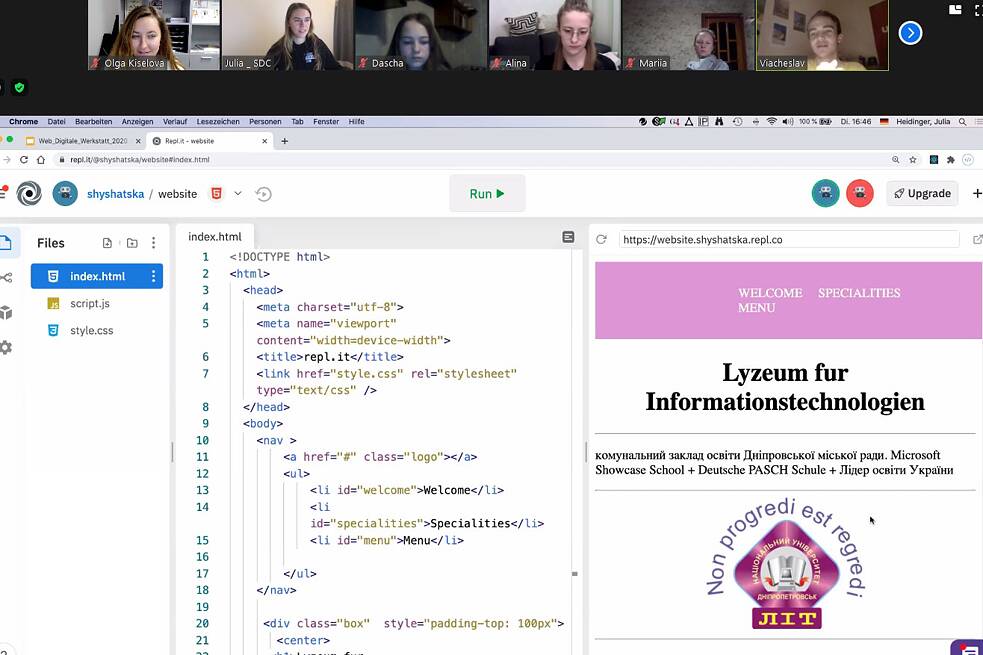This screenshot has height=655, width=983.
Task: Switch the Zoom gallery view layout
Action: tap(955, 9)
